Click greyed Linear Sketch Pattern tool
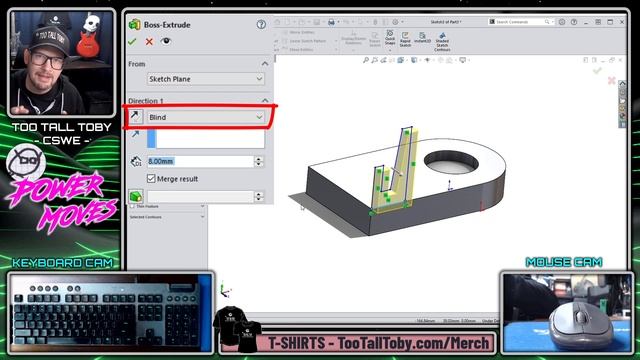This screenshot has width=640, height=360. (304, 41)
